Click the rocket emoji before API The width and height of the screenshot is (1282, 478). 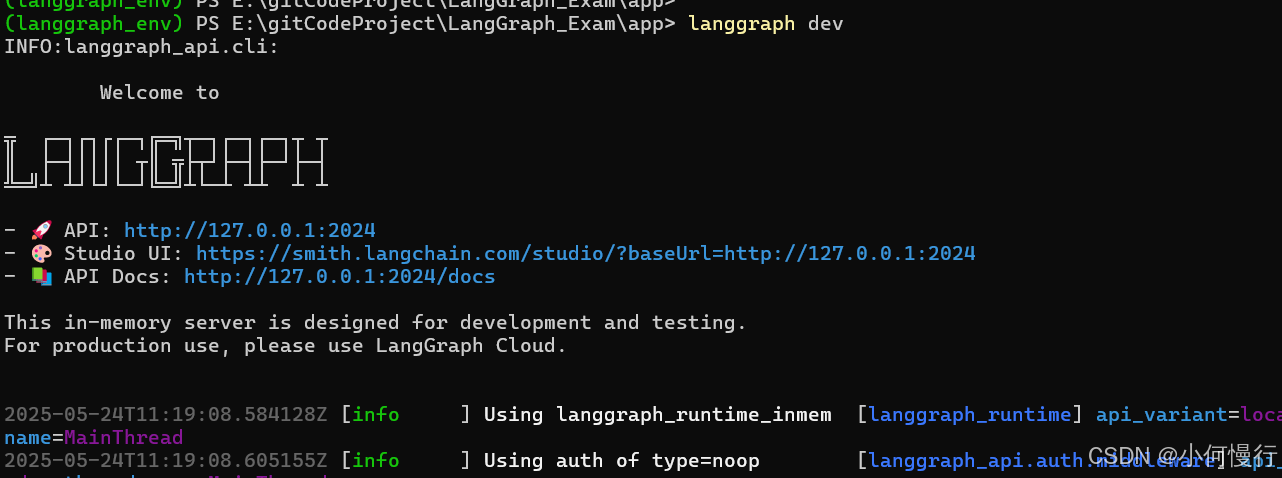(x=41, y=230)
